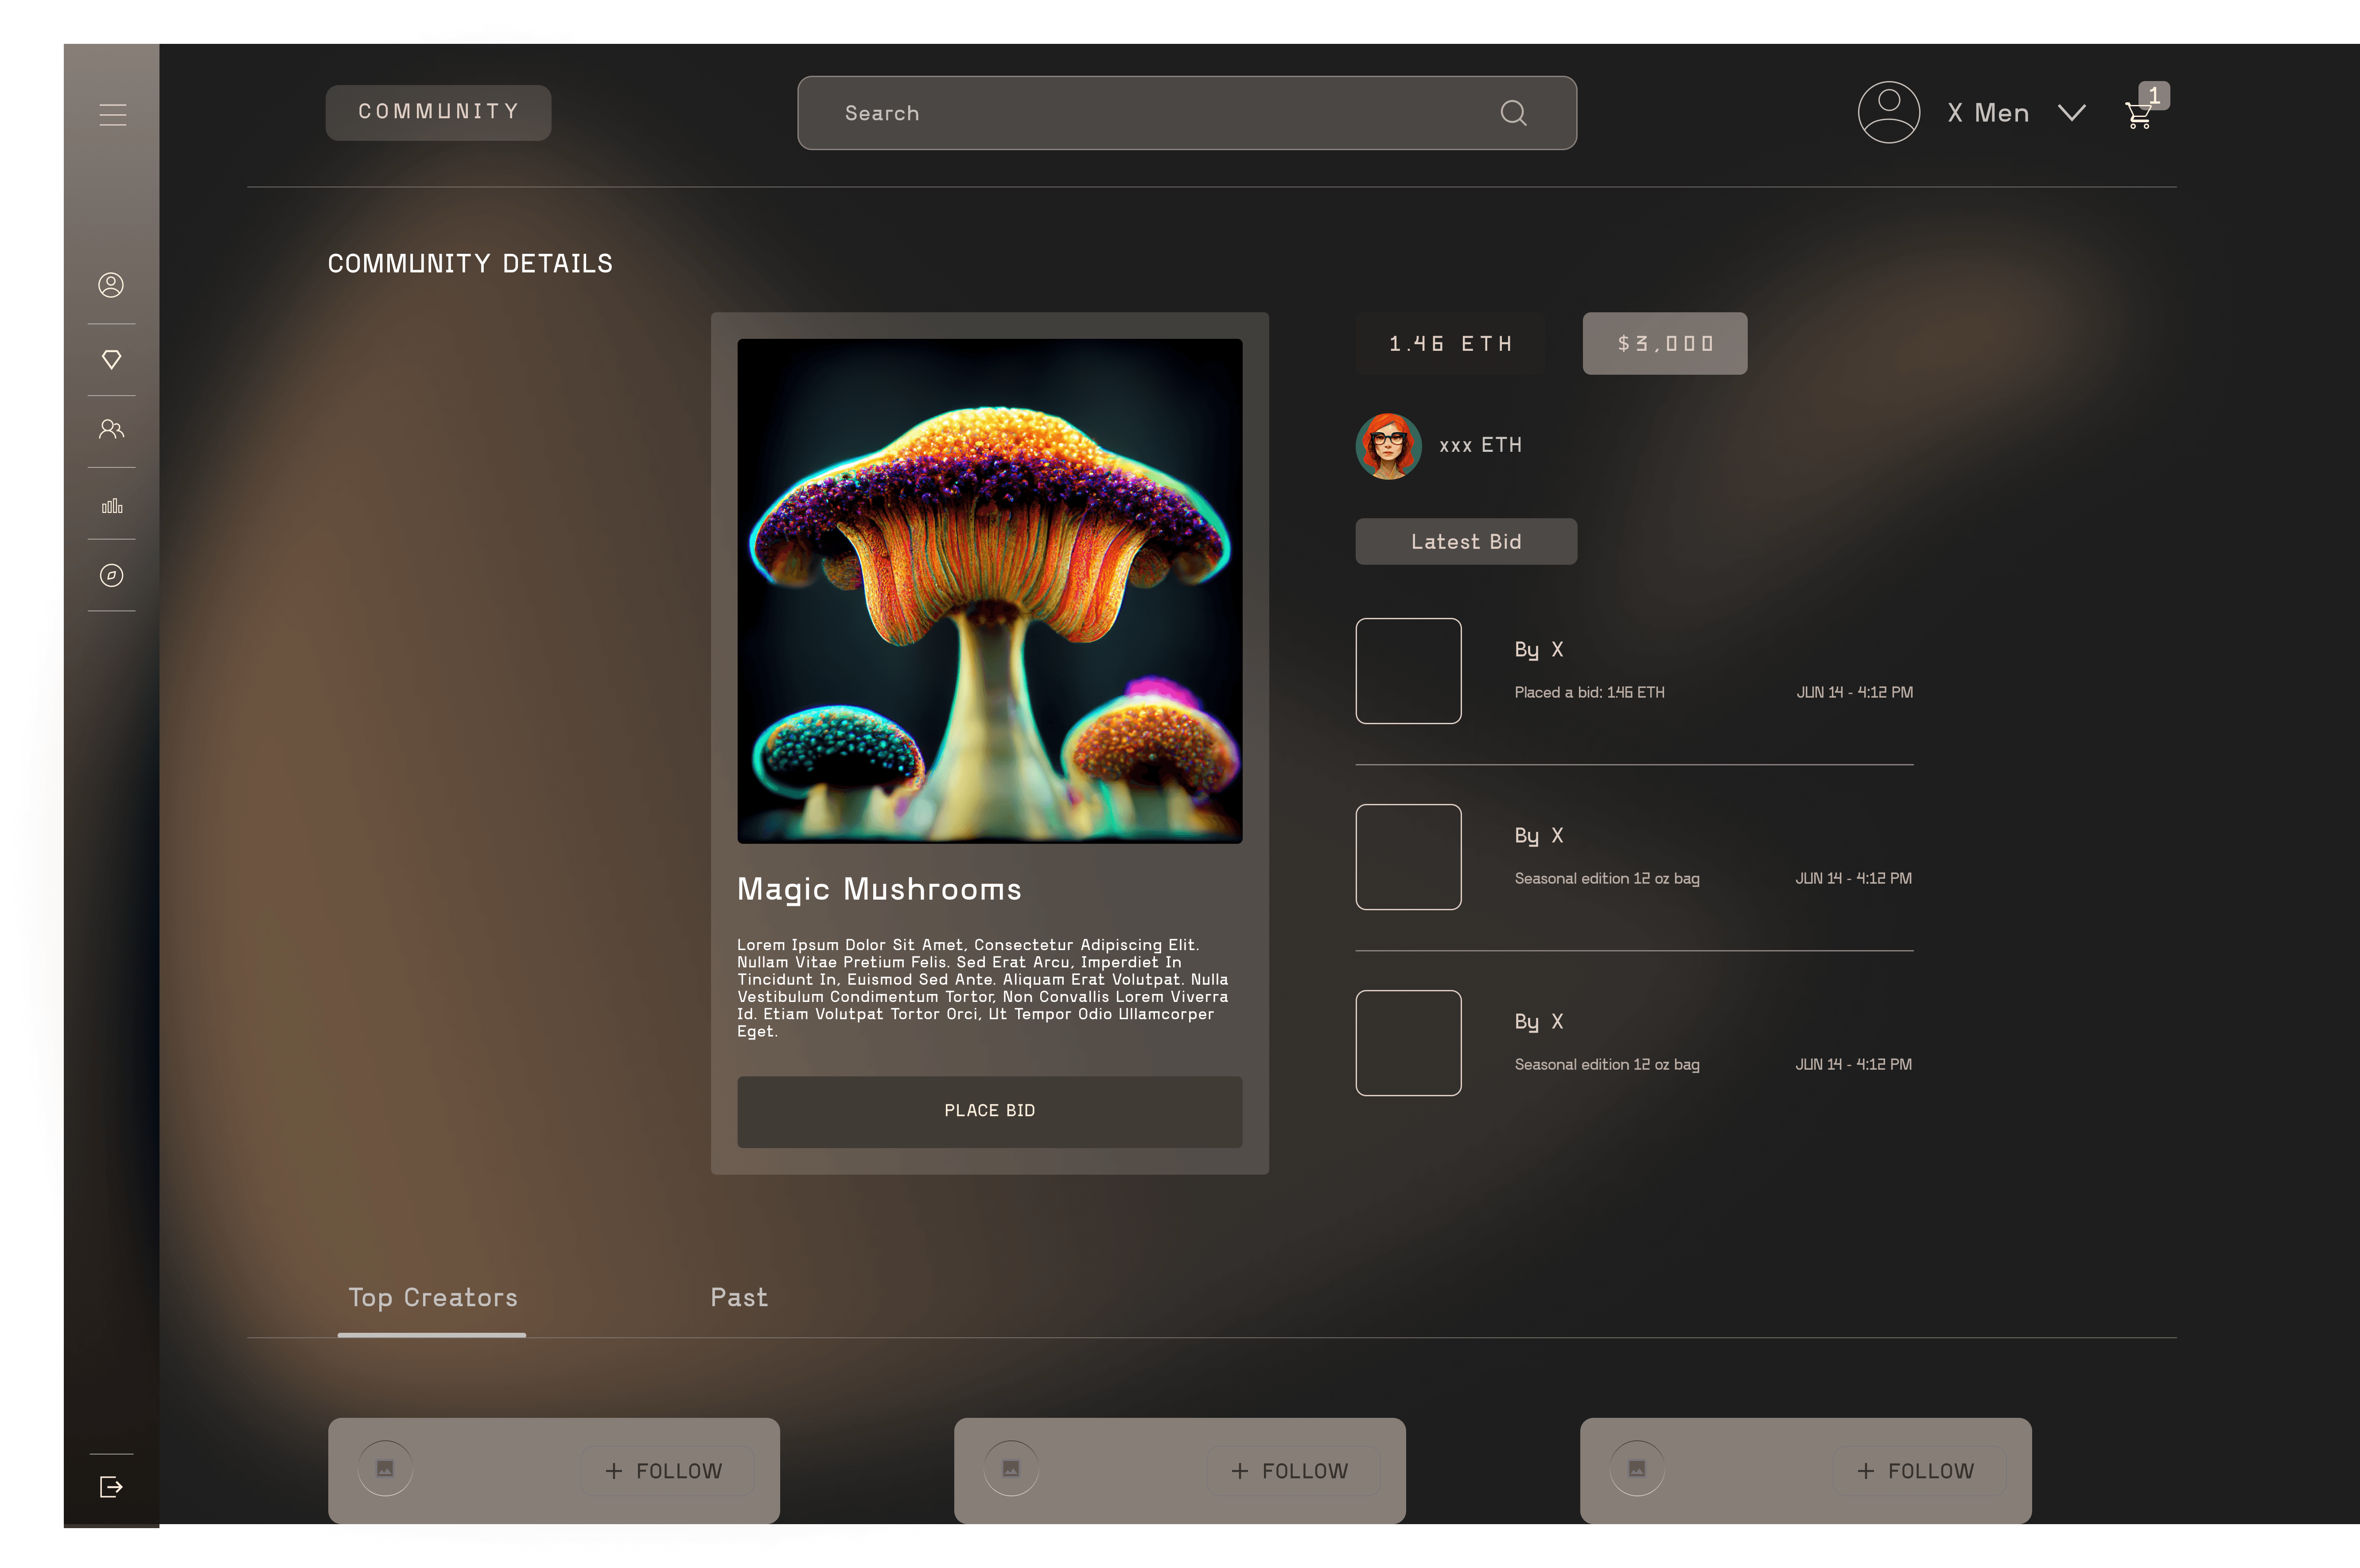The height and width of the screenshot is (1568, 2360).
Task: Click the timestamp in the 'Placed a bid' row
Action: click(x=1854, y=692)
